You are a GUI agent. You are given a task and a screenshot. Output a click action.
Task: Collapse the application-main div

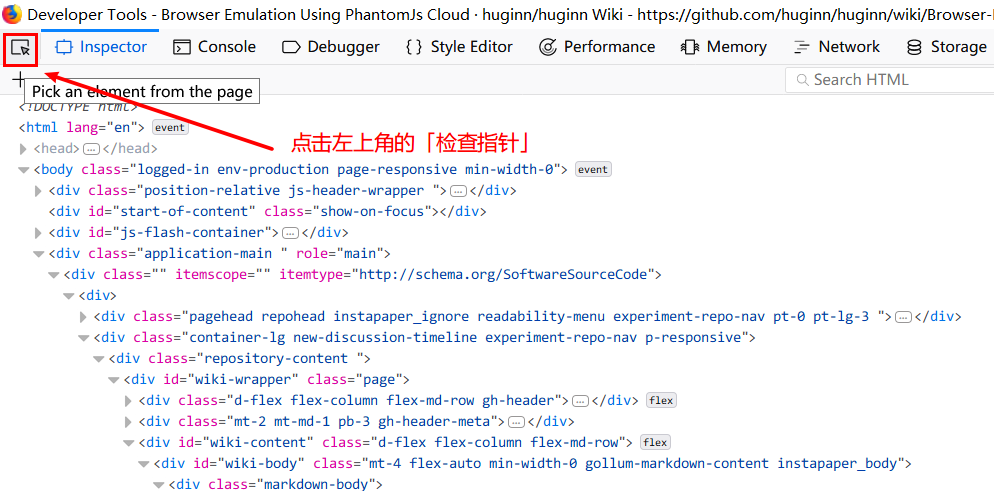click(x=39, y=253)
